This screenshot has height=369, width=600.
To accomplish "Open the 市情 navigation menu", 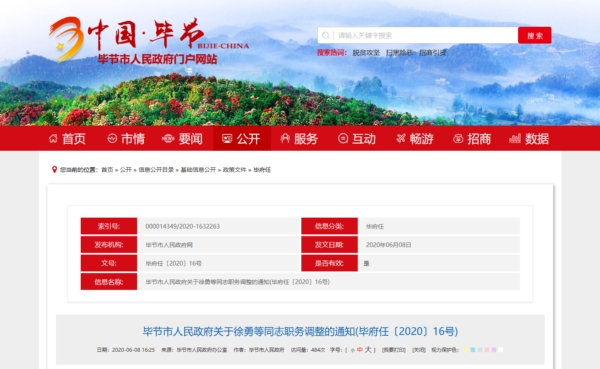I will coord(126,139).
